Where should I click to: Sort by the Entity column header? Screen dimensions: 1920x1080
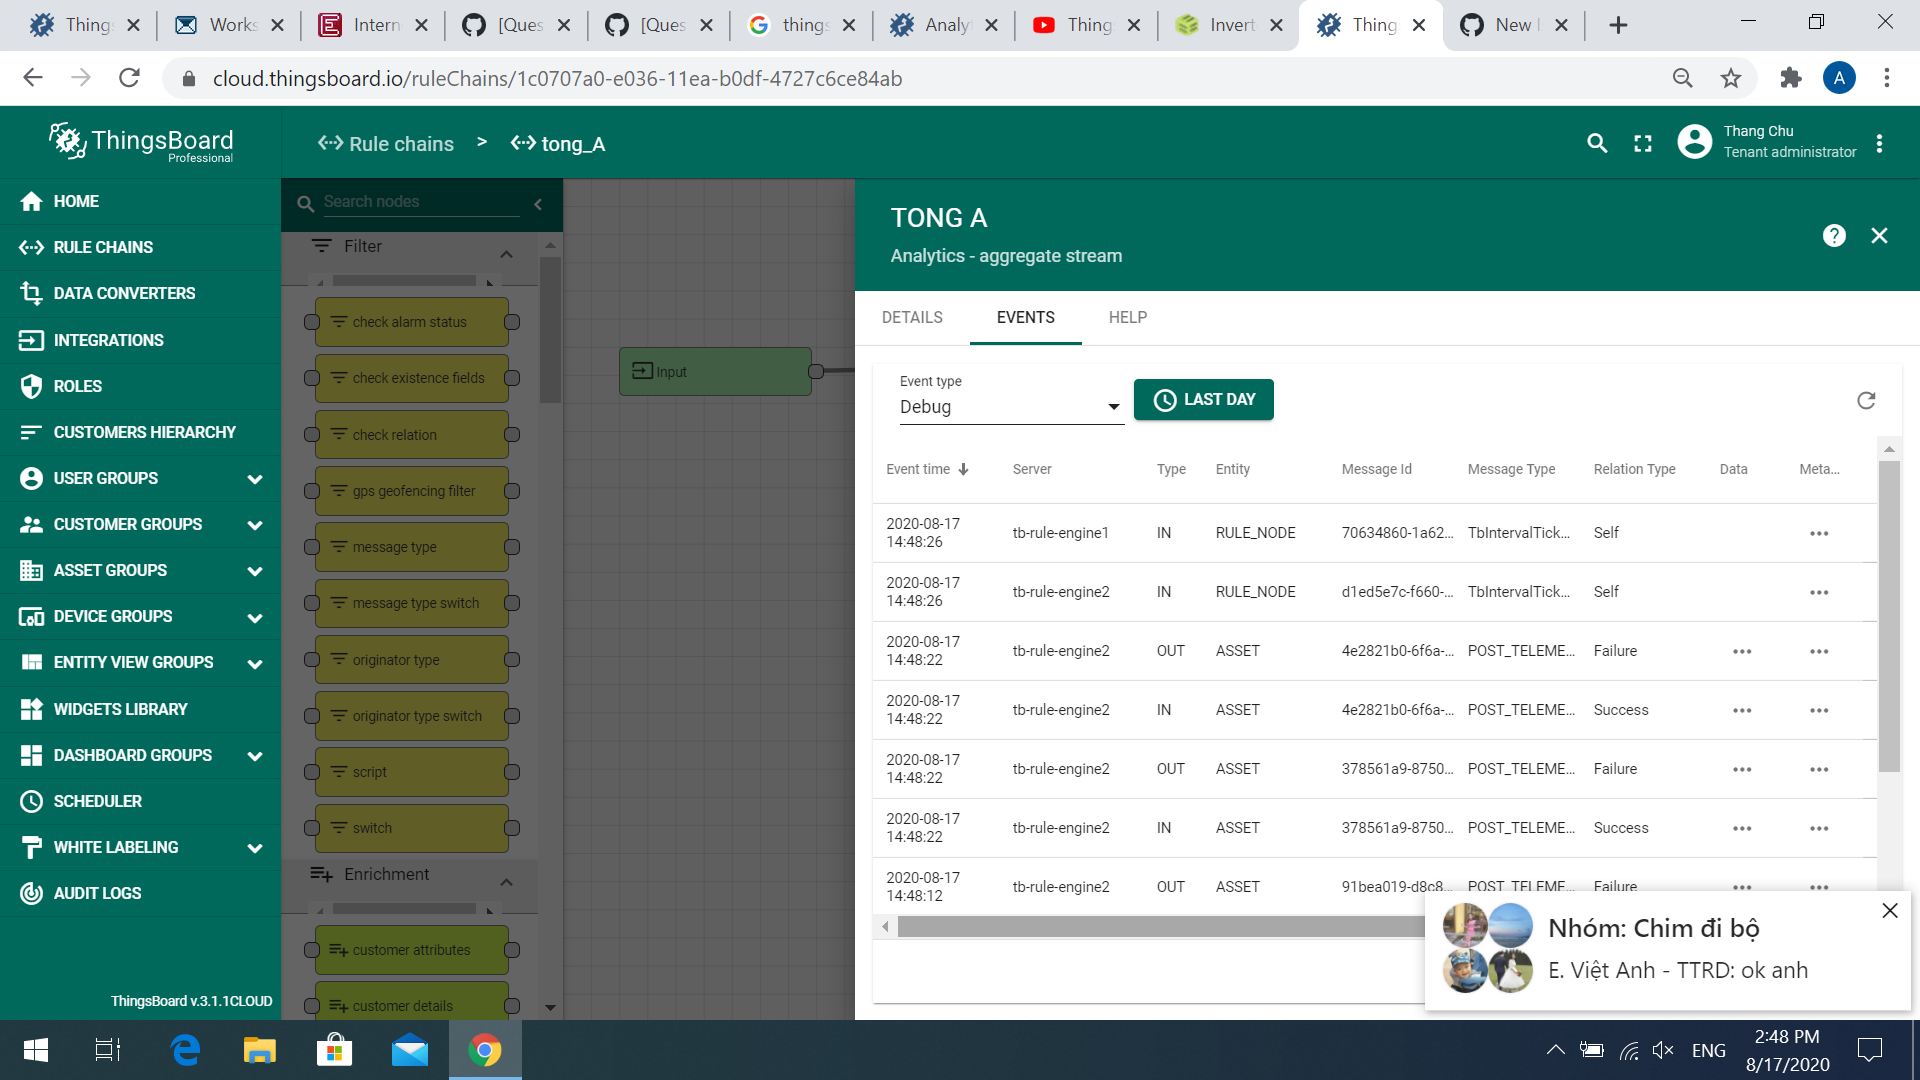1232,469
